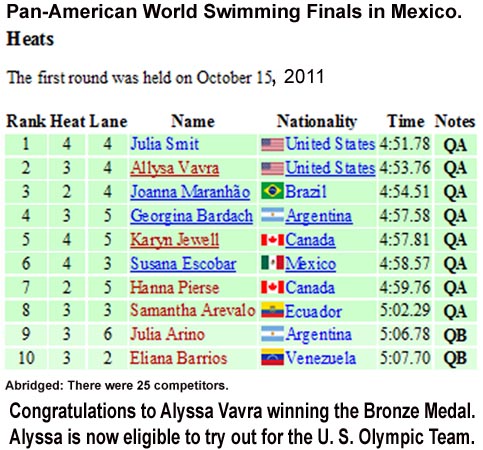The image size is (483, 450).
Task: Click the Rank column header
Action: tap(26, 121)
